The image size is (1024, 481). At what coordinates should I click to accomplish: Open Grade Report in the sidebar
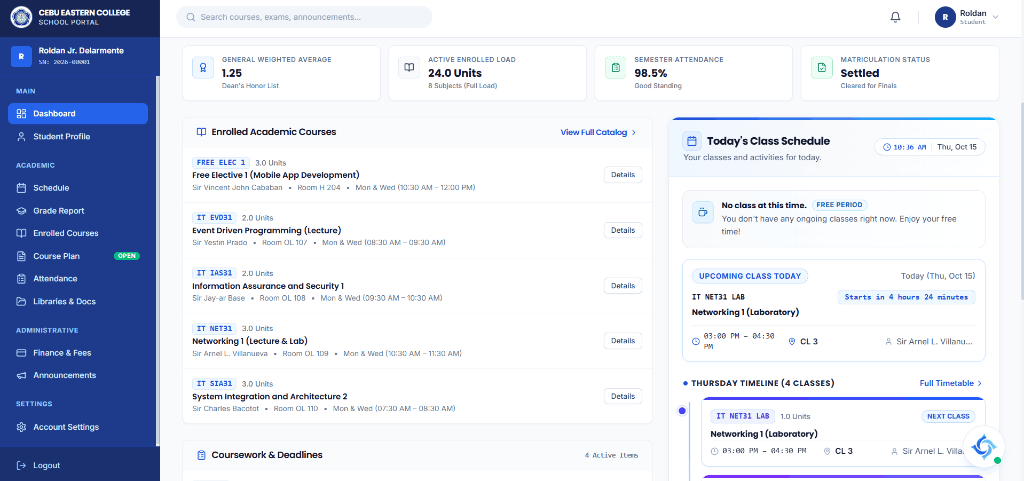[x=78, y=211]
